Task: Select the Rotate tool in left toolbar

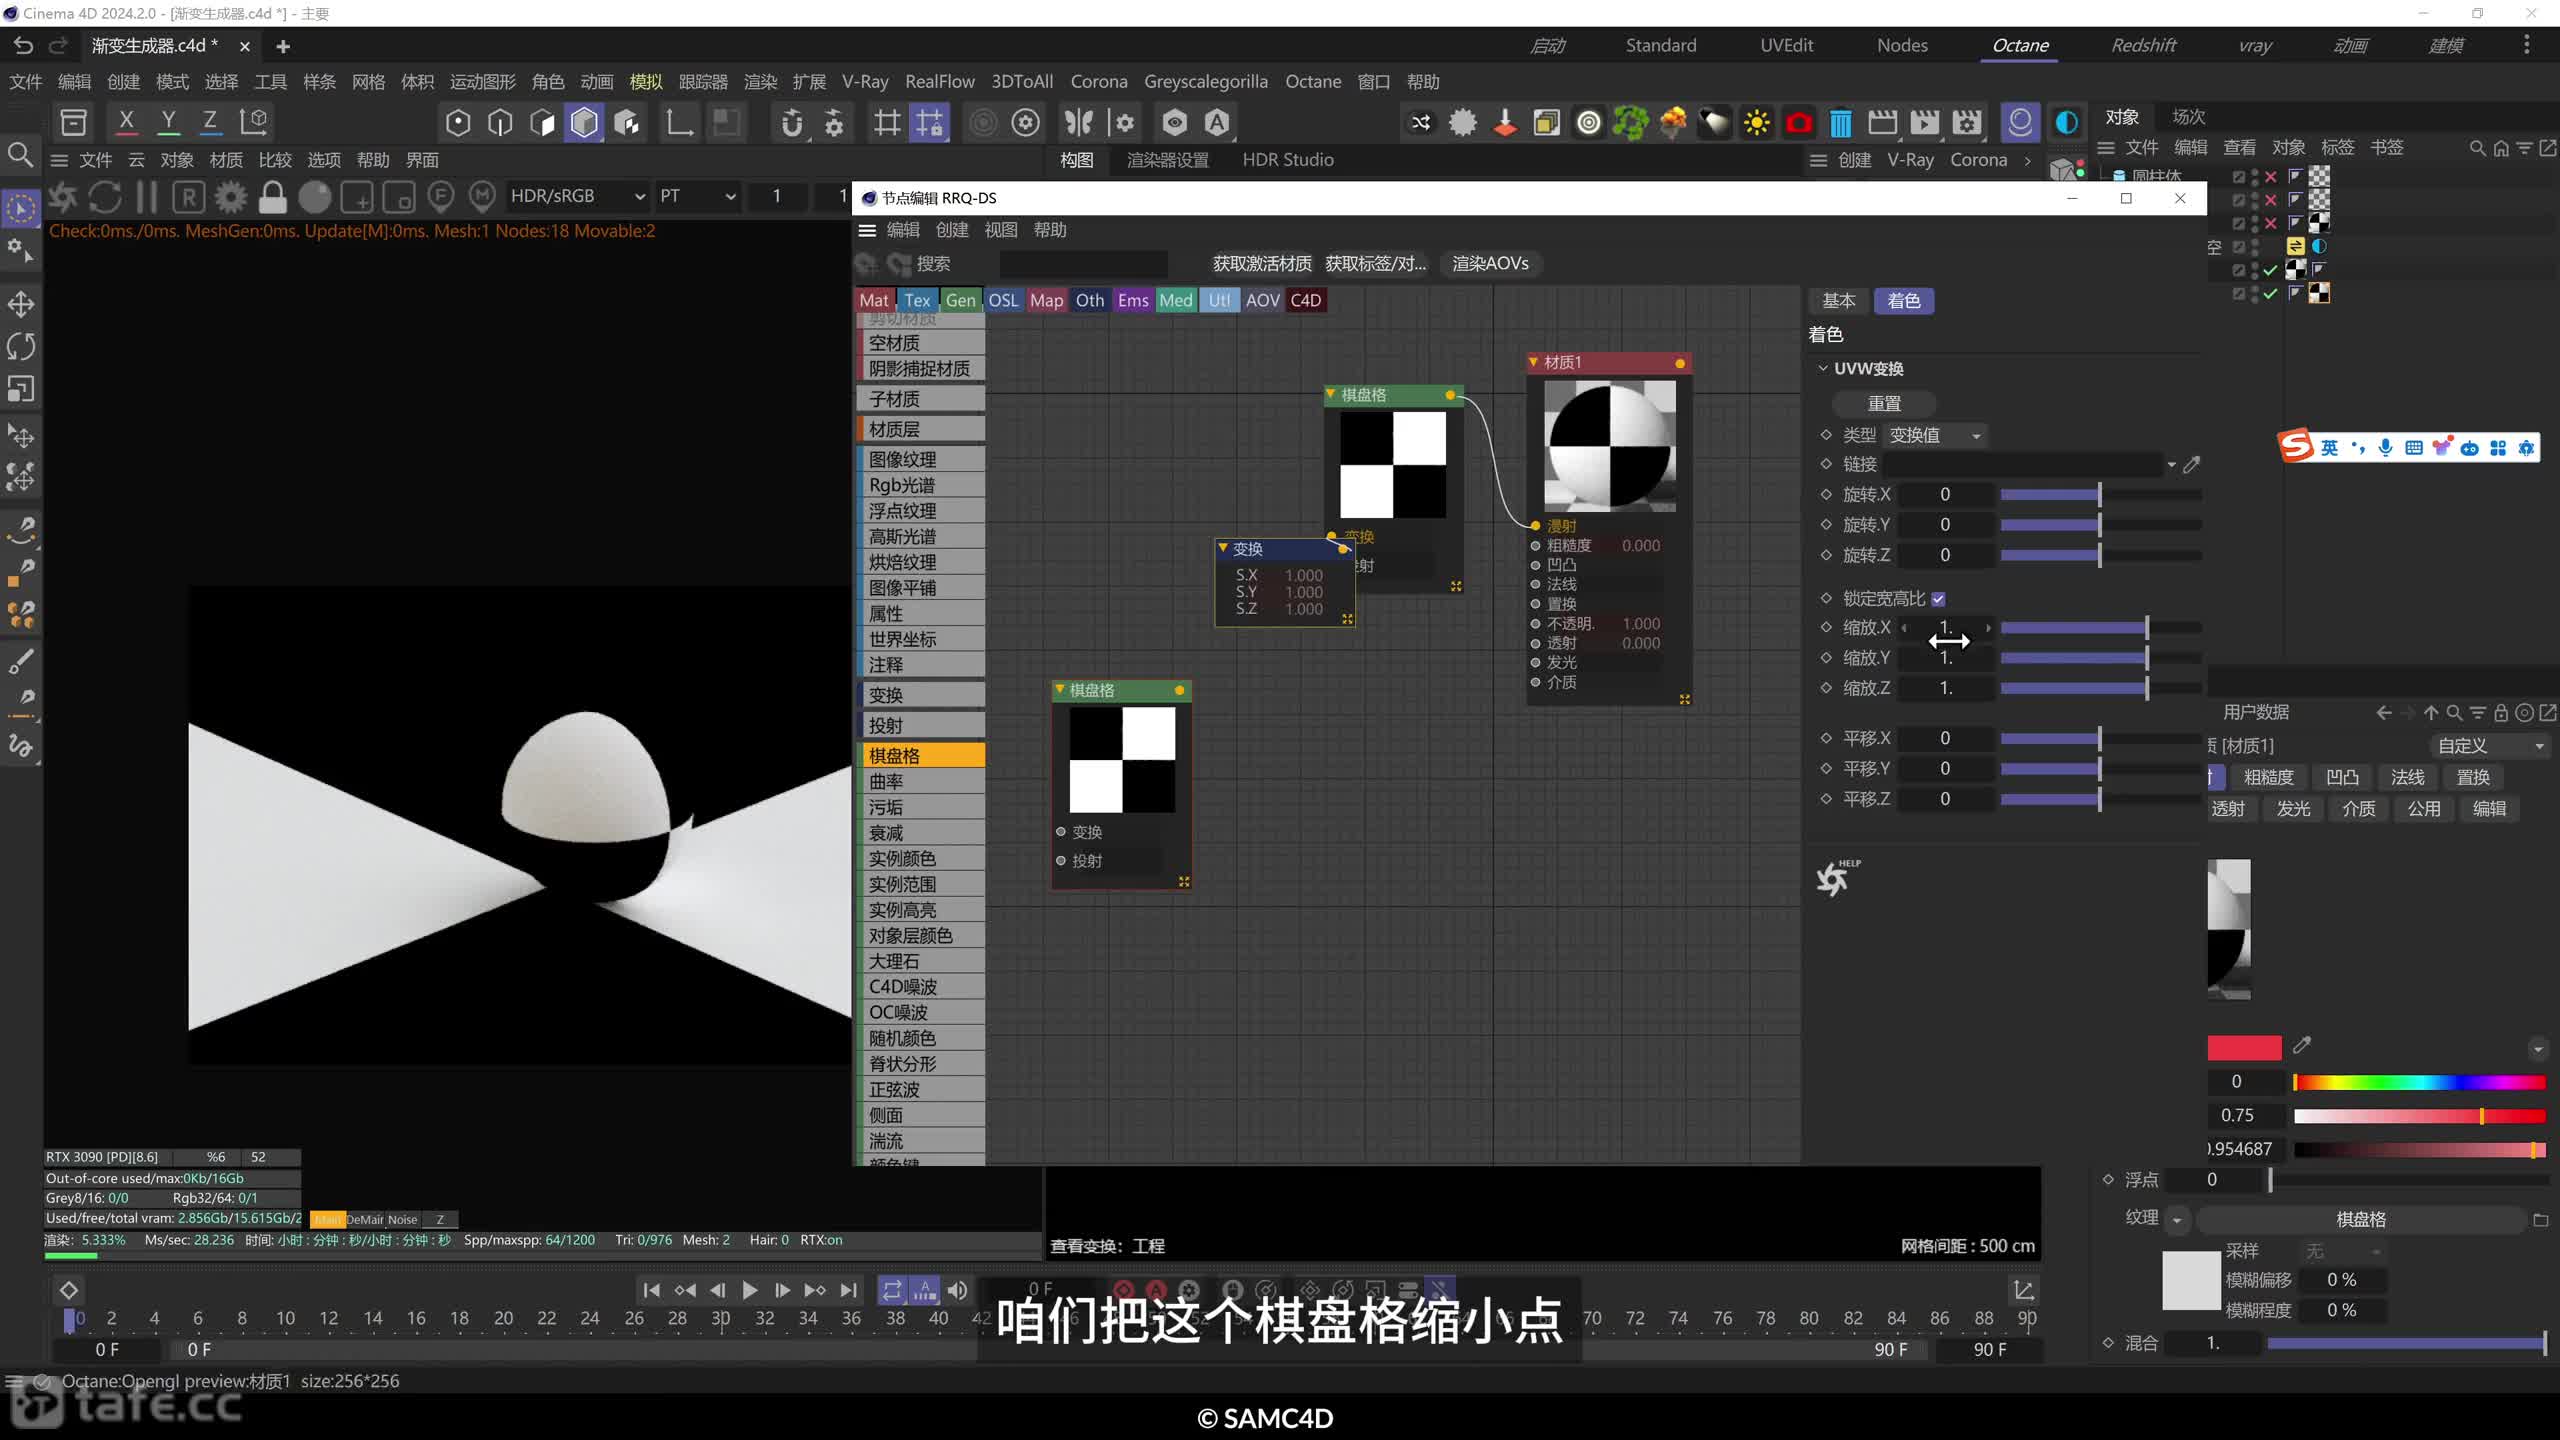Action: (21, 346)
